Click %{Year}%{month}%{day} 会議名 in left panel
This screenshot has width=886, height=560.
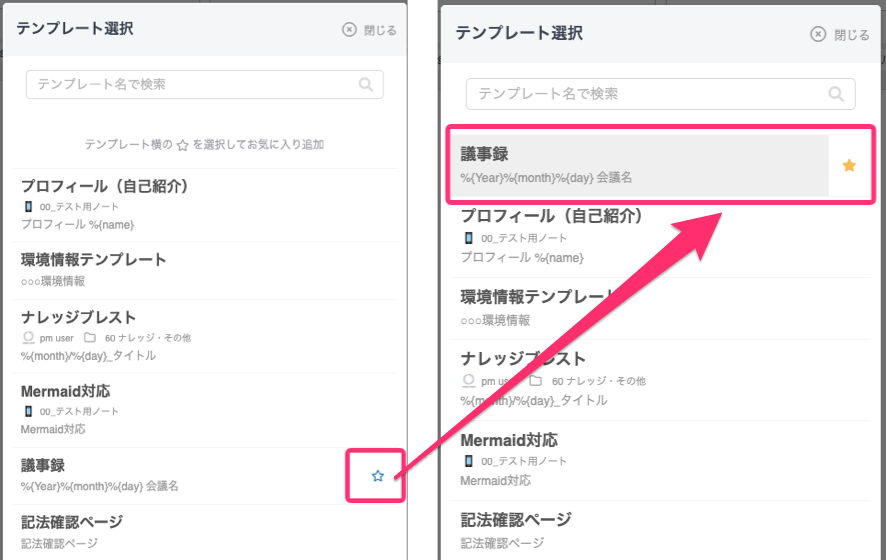point(99,486)
